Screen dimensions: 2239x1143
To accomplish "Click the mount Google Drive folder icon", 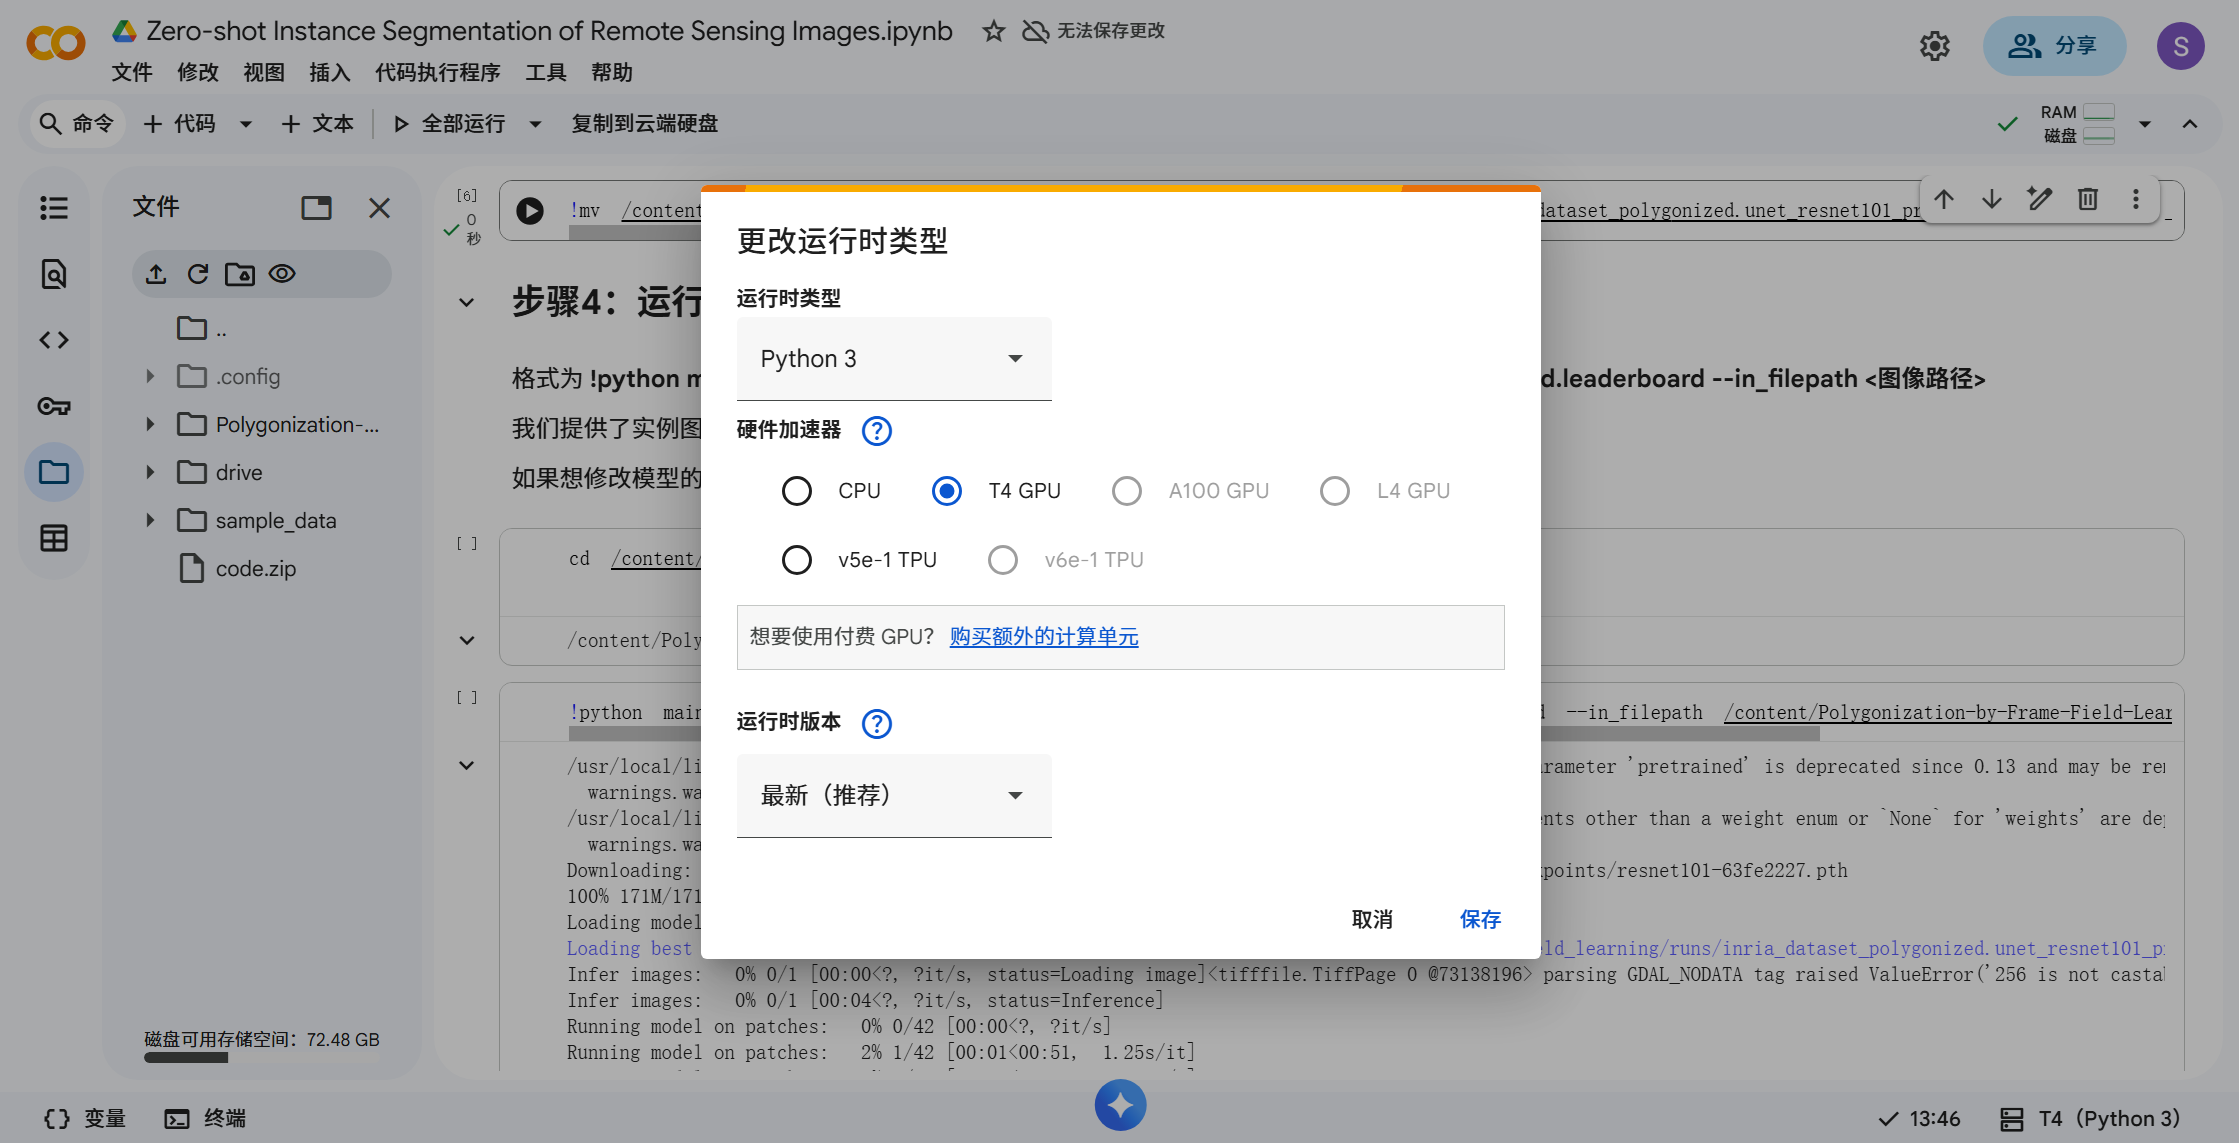I will pos(240,274).
